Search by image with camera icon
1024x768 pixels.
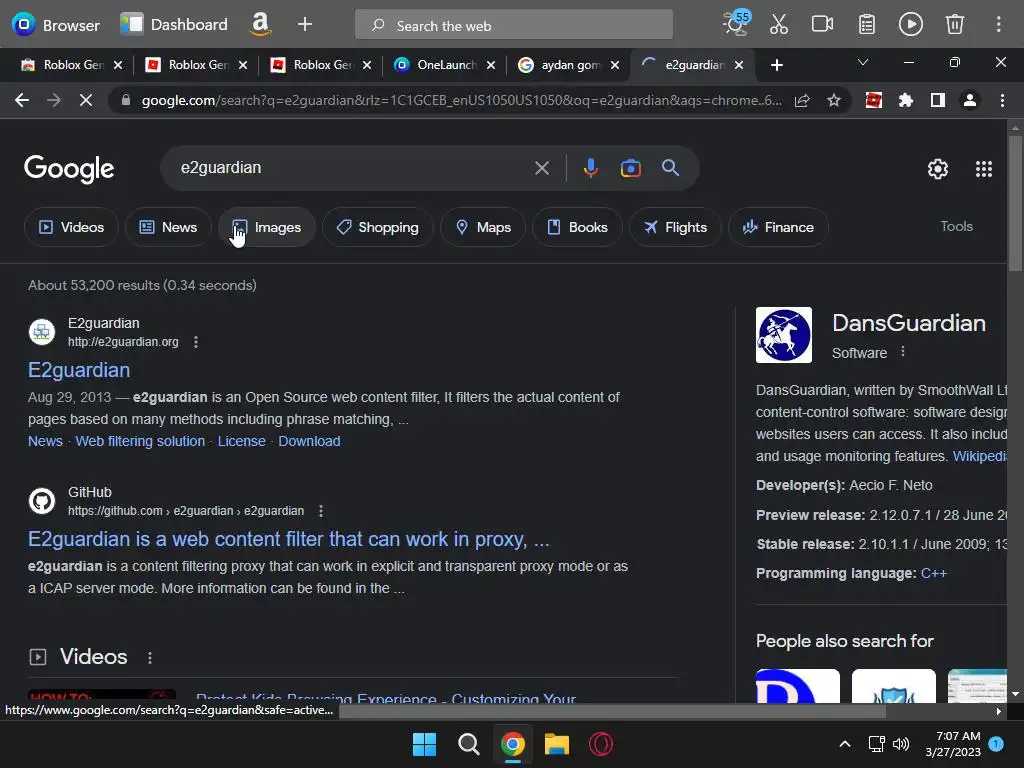(x=630, y=168)
